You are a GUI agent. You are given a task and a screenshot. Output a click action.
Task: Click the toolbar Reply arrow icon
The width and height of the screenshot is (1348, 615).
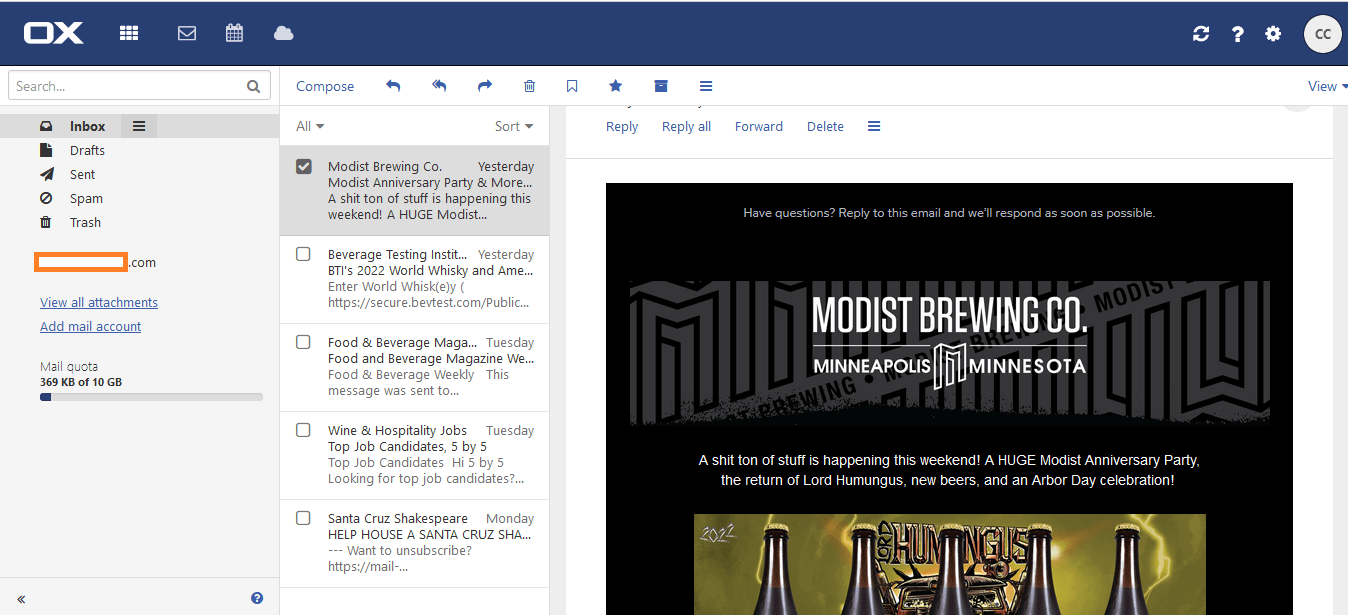[x=393, y=86]
